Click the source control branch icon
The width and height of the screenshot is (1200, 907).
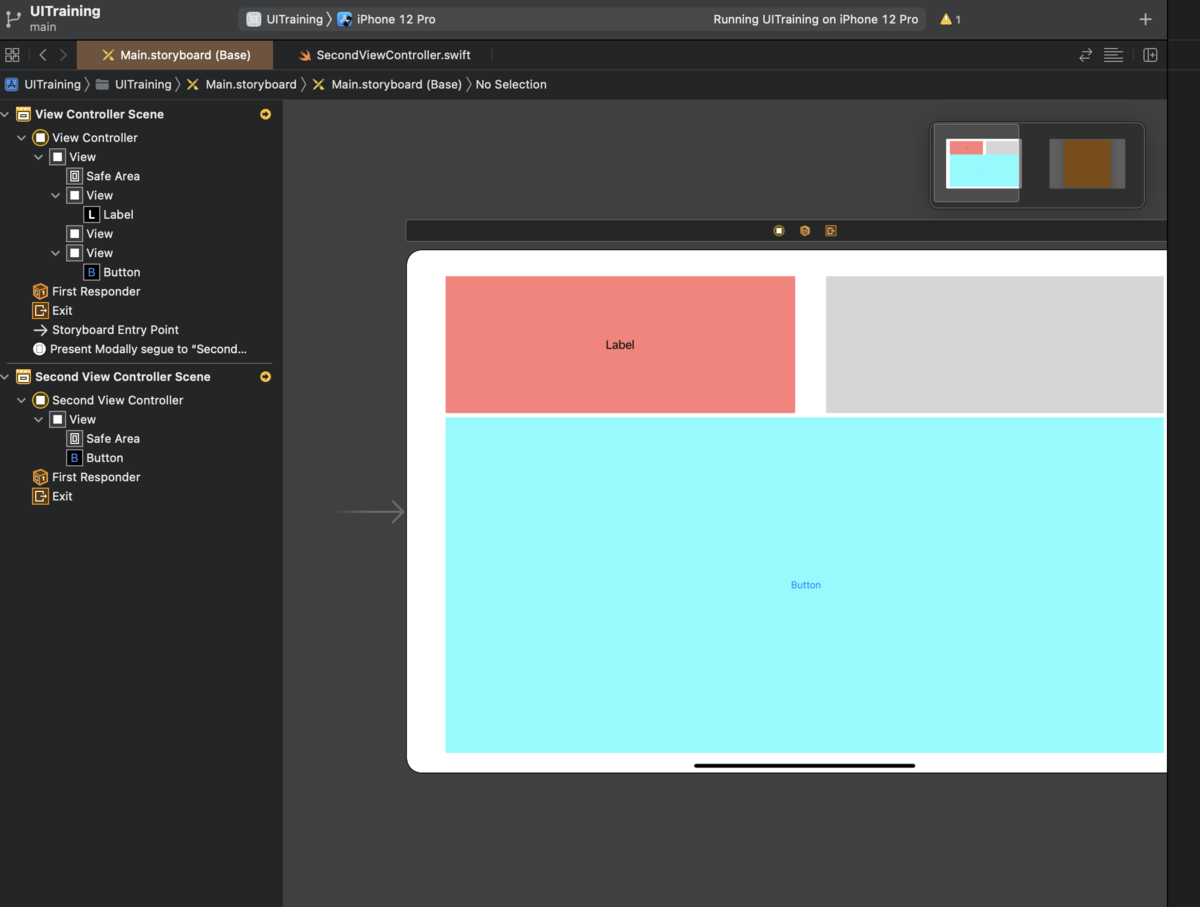point(13,18)
